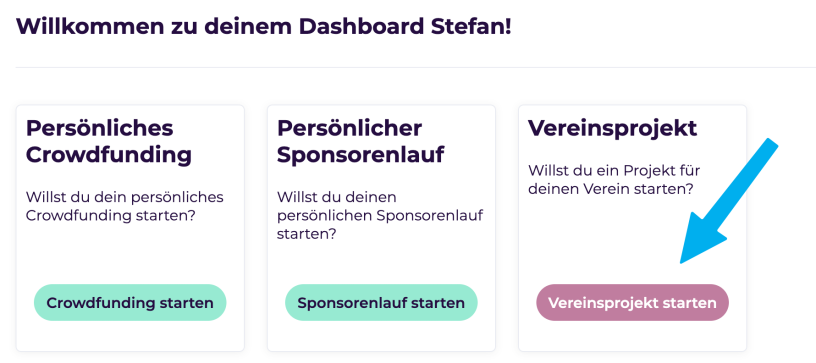Start a personal Sponsorenlauf via its green button
Viewport: 816px width, 363px height.
(381, 302)
